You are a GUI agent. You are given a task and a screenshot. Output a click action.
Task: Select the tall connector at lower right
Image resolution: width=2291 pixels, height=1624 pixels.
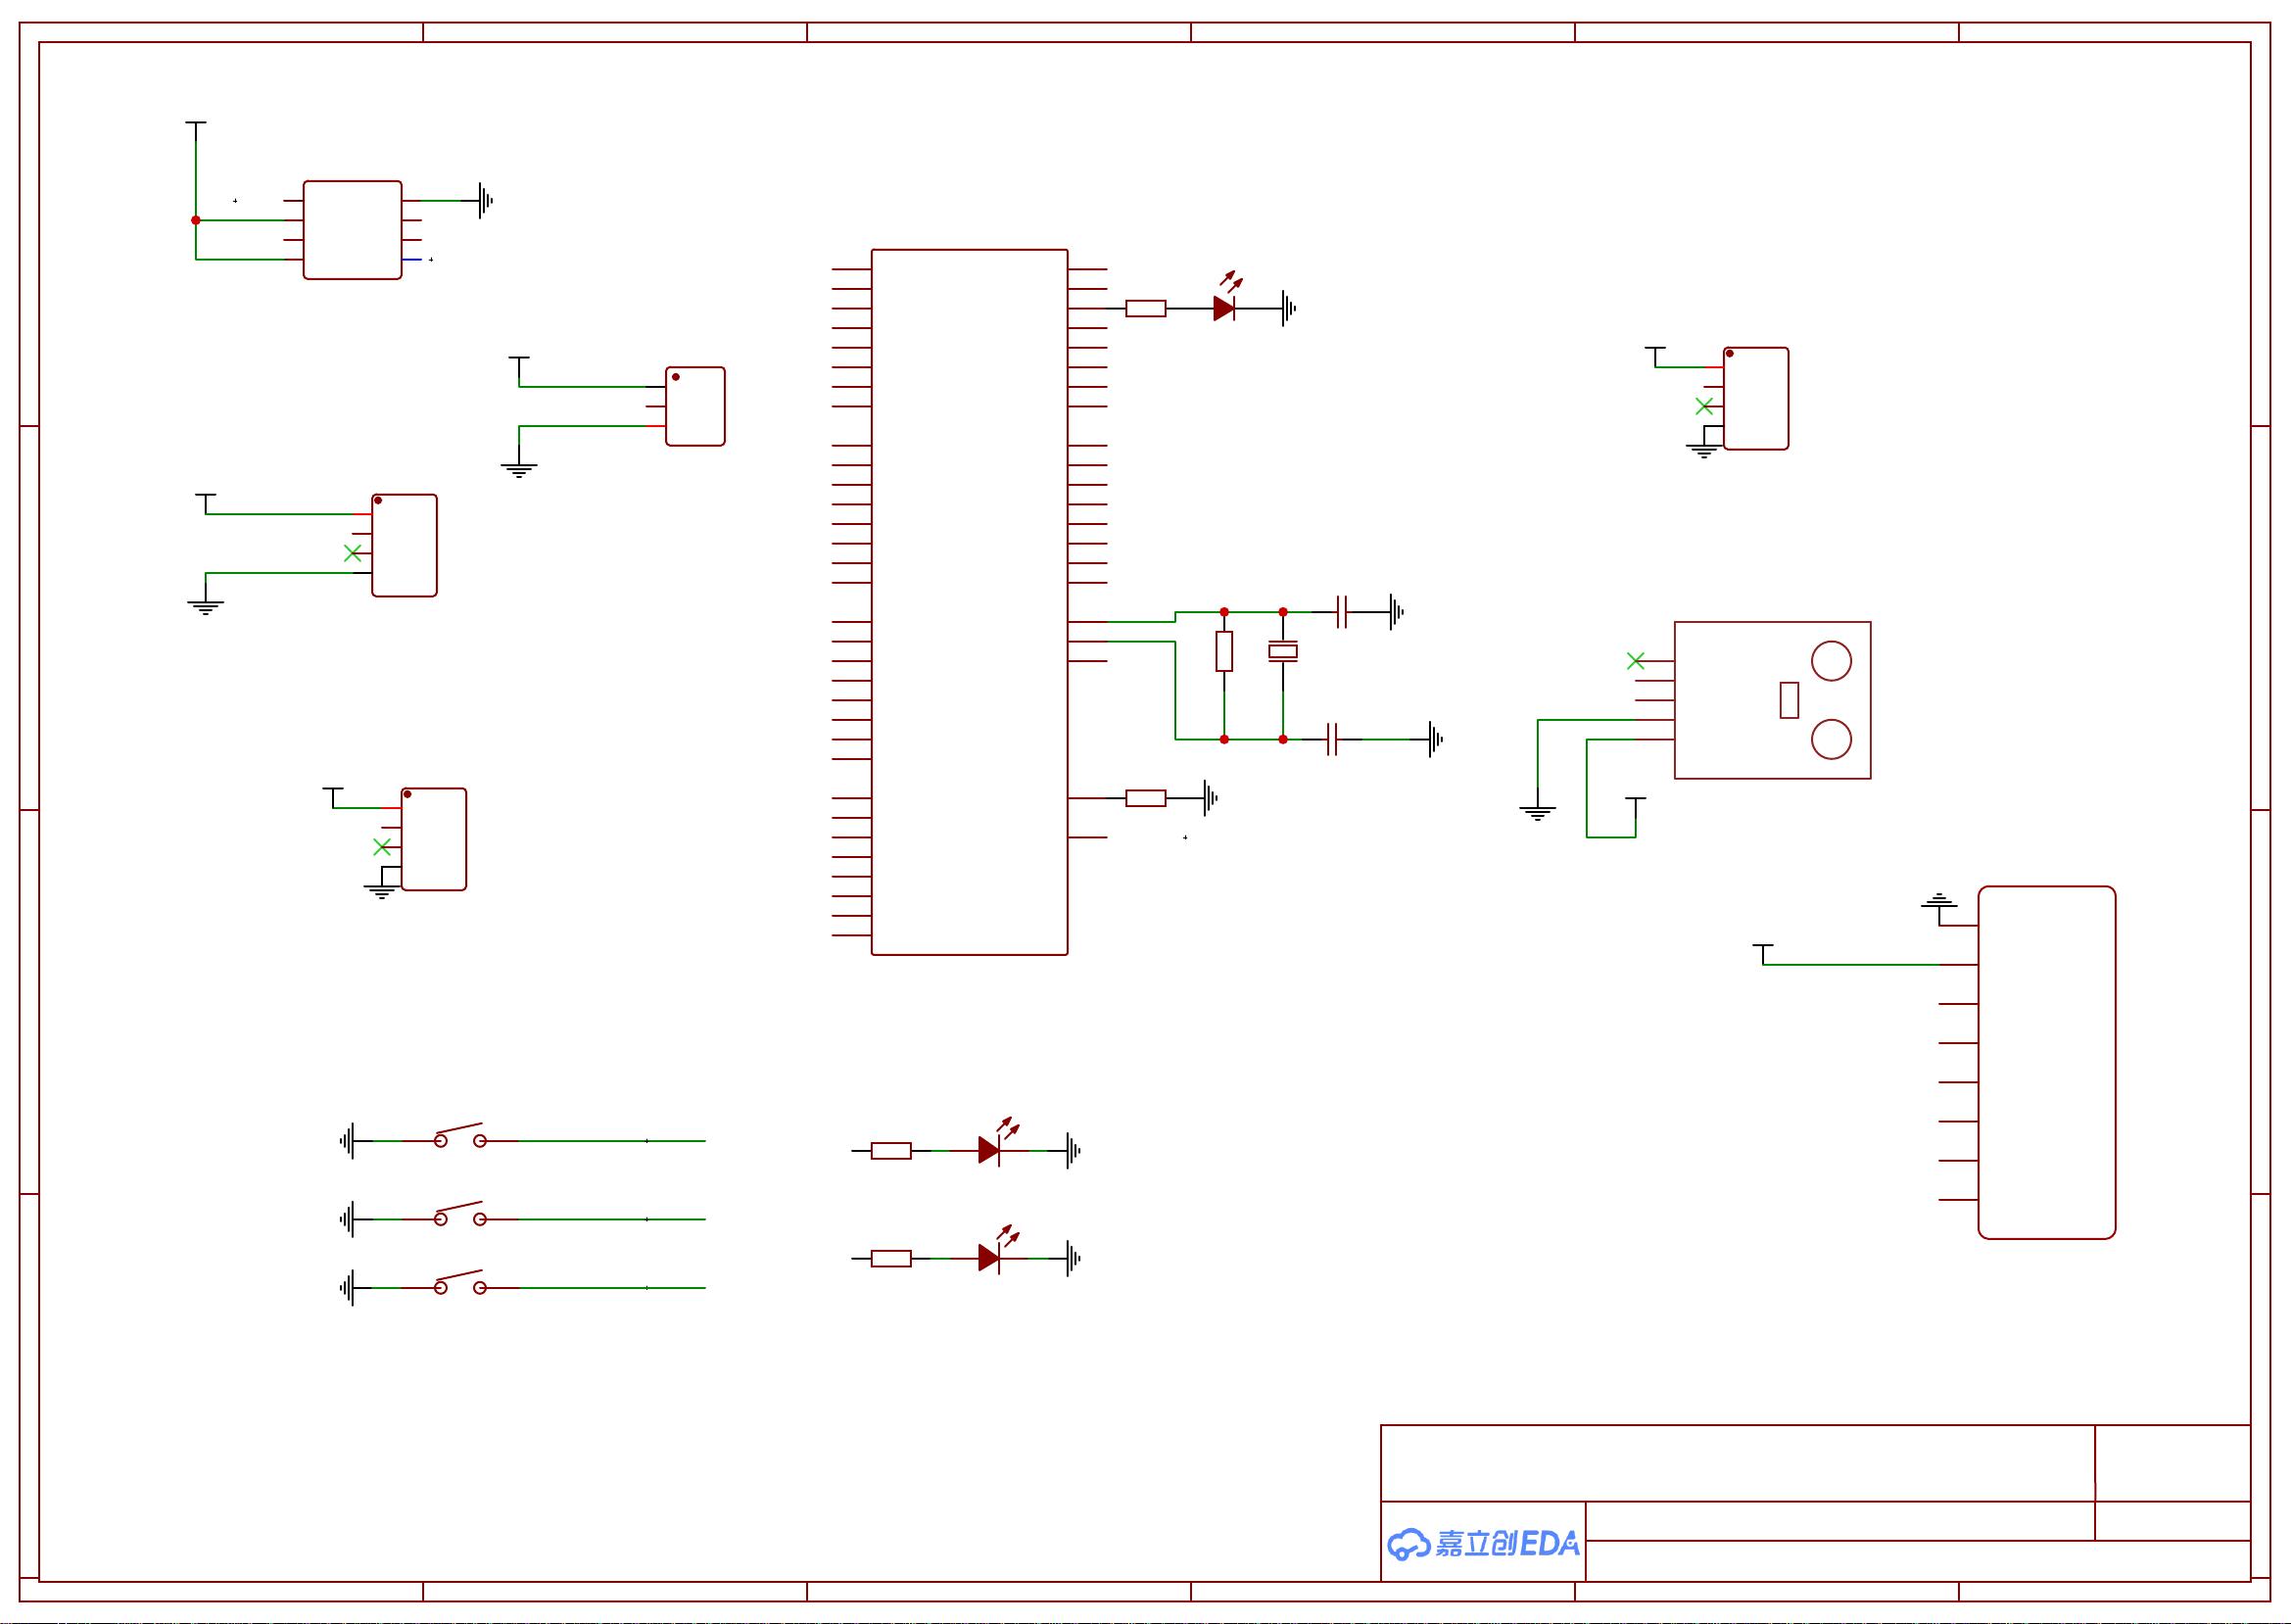pos(2046,1062)
